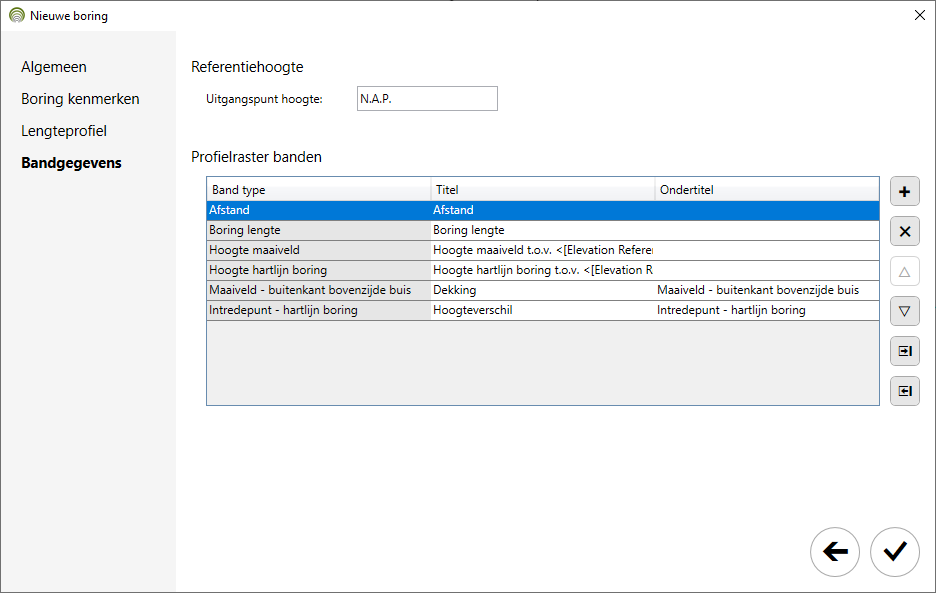Select the Boring lengte band type cell

pyautogui.click(x=318, y=231)
